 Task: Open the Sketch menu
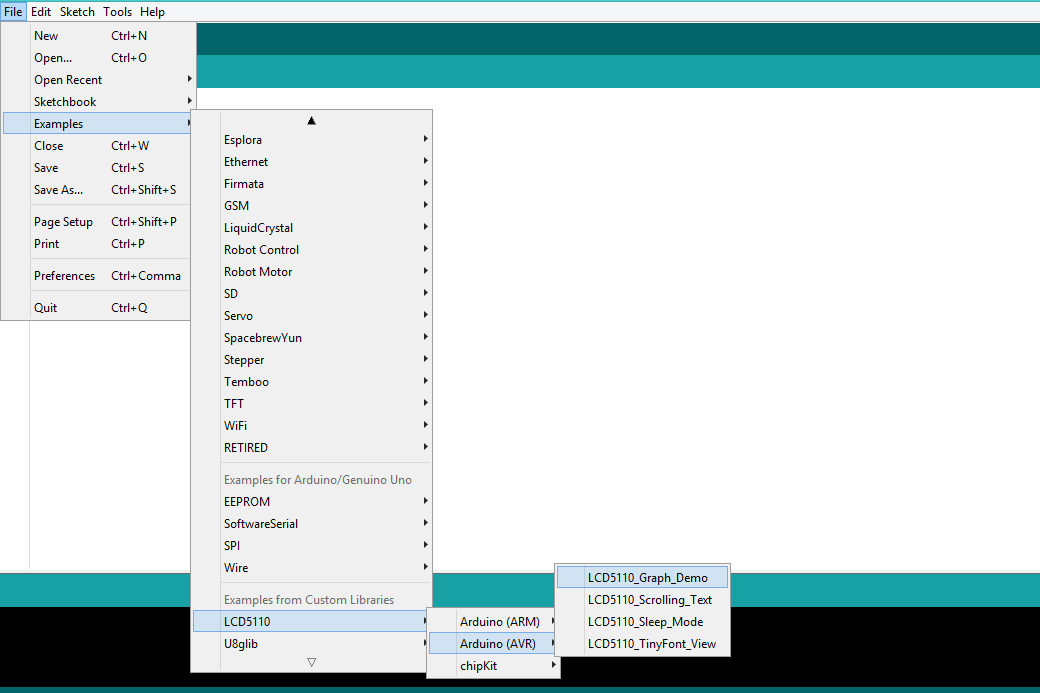coord(77,12)
